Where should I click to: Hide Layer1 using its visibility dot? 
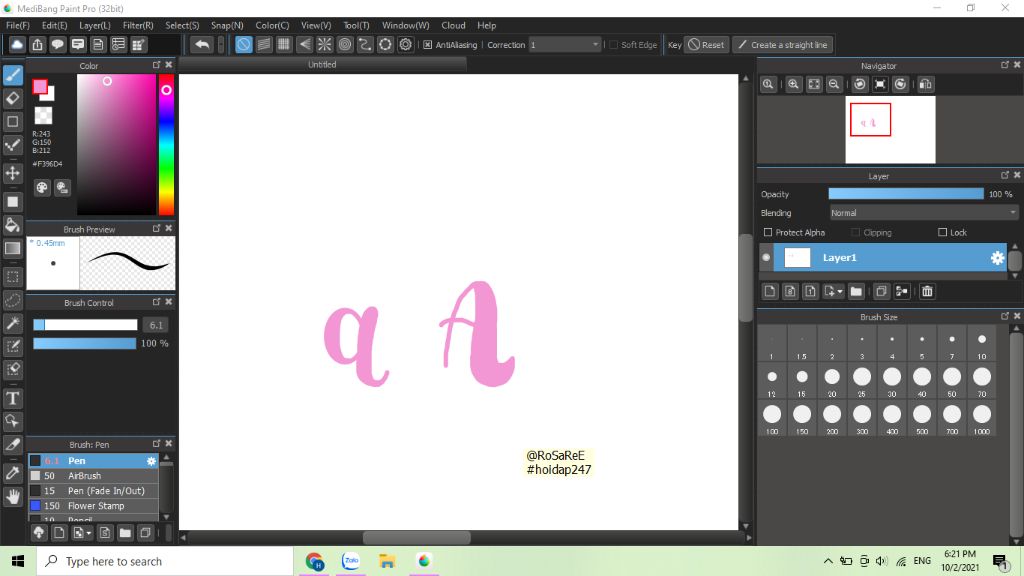click(x=767, y=258)
